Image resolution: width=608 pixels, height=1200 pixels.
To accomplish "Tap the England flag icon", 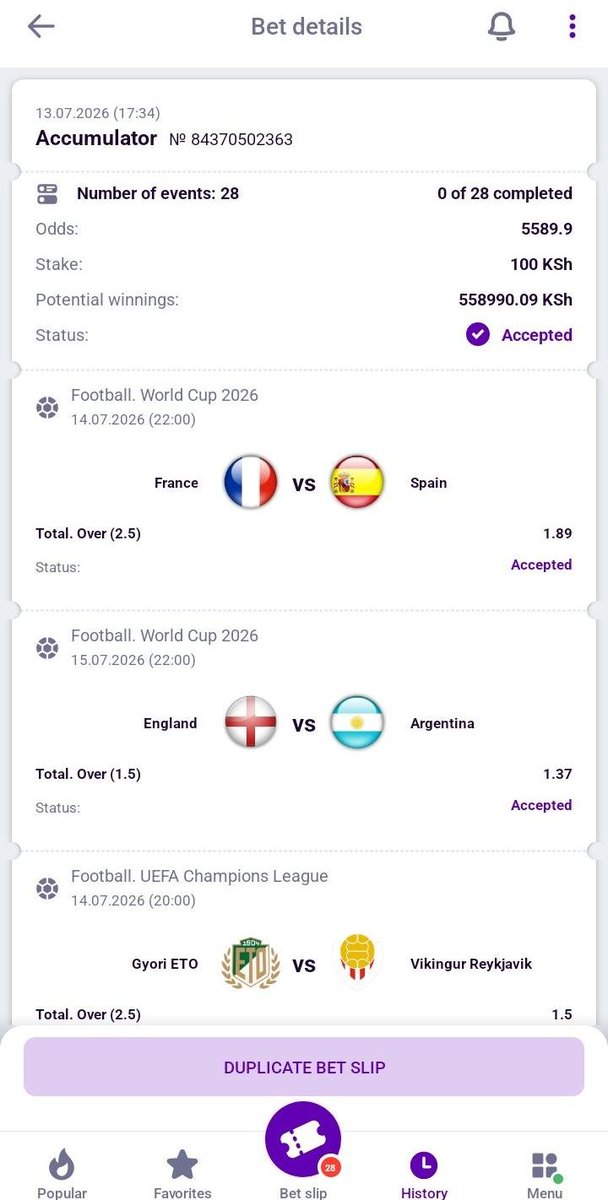I will [250, 722].
